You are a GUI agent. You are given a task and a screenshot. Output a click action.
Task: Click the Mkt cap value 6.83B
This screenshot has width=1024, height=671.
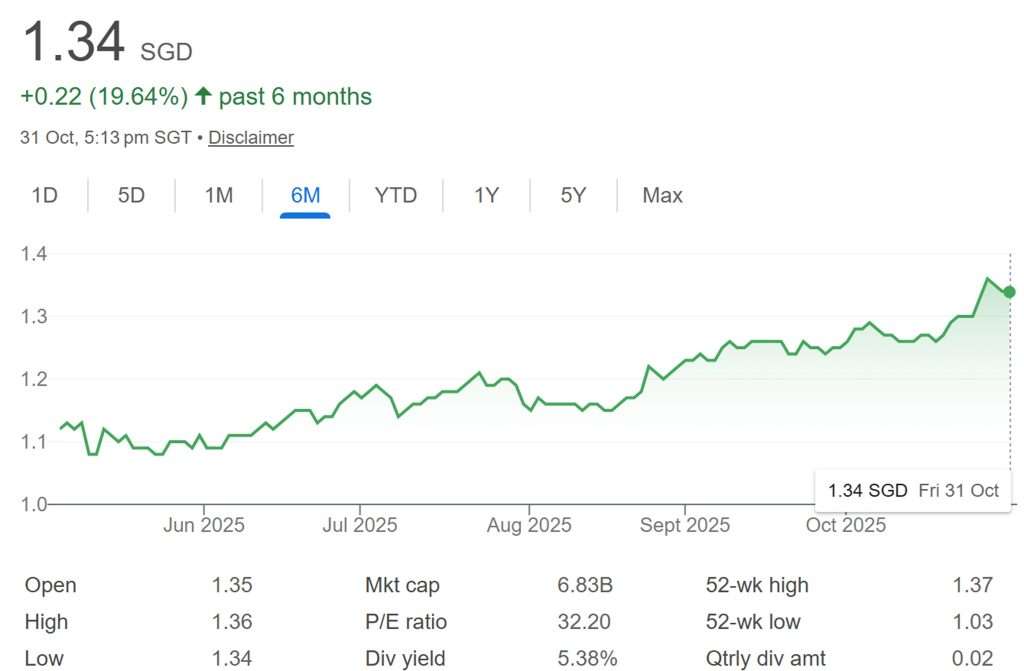pos(585,585)
